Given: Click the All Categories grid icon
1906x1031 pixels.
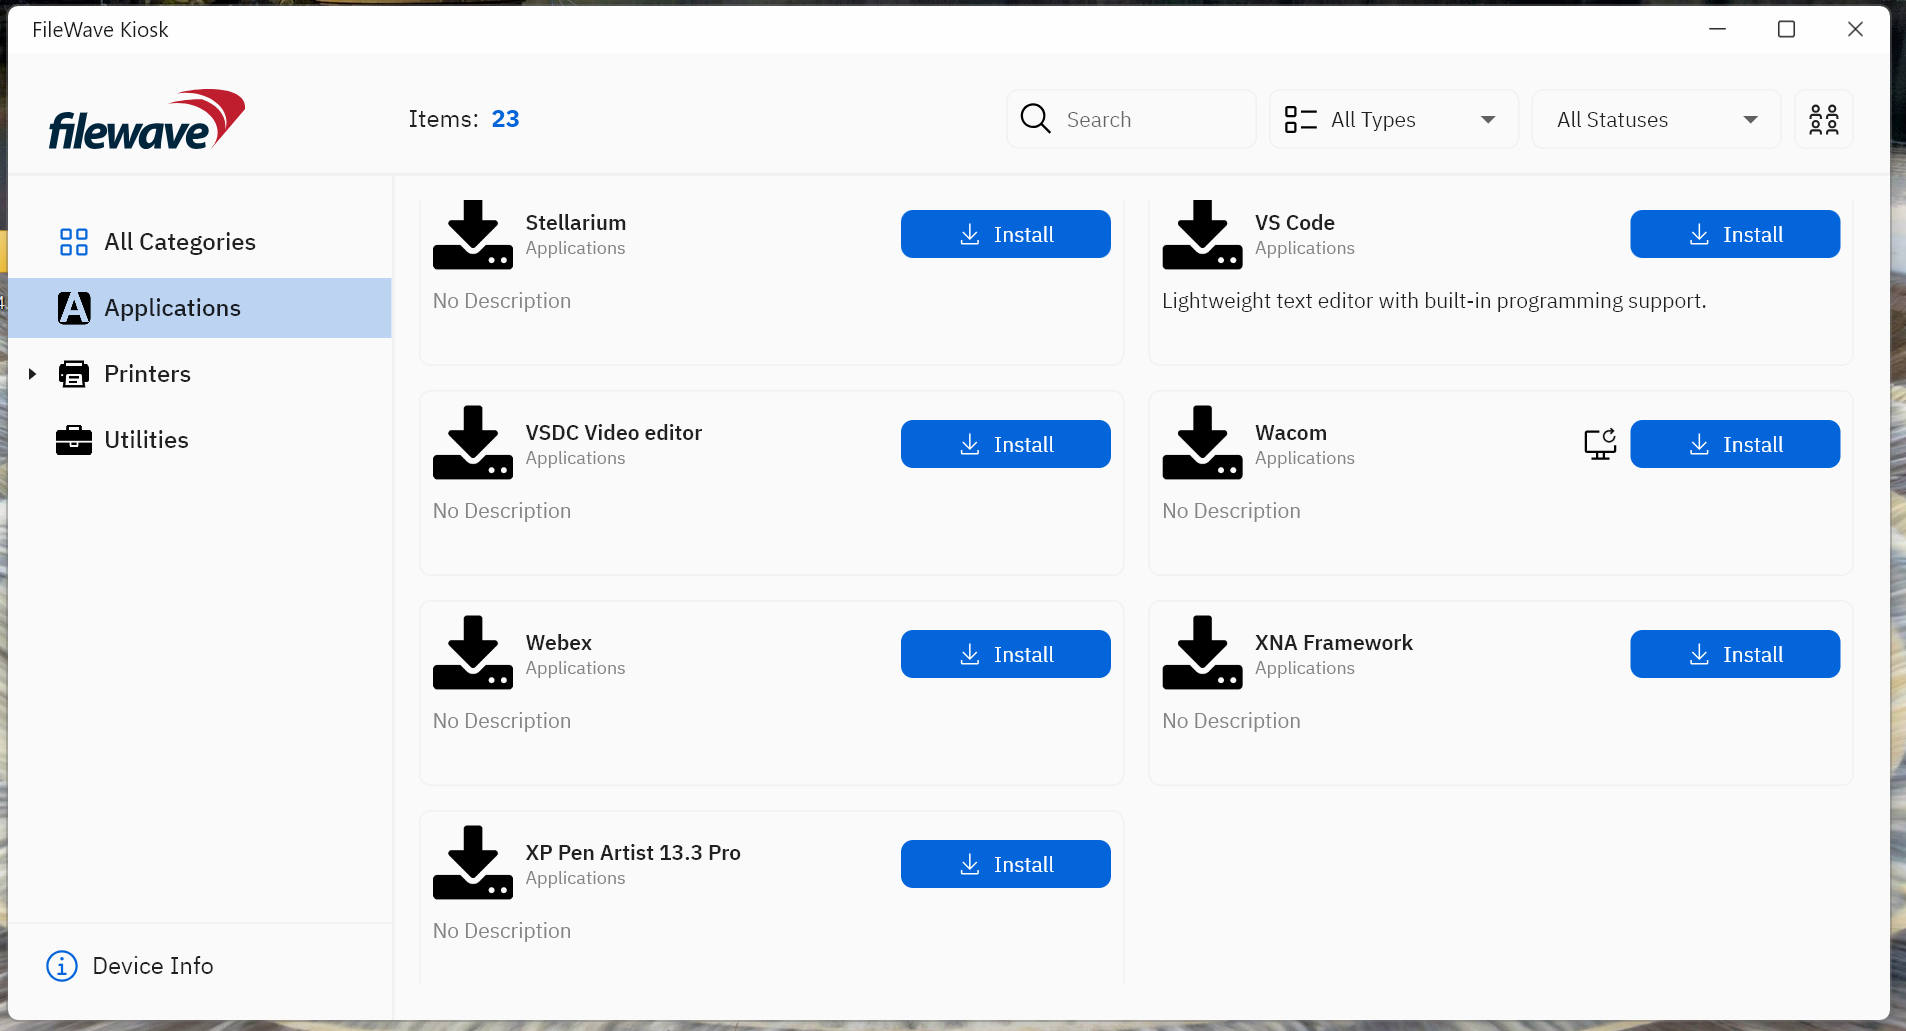Looking at the screenshot, I should 73,242.
